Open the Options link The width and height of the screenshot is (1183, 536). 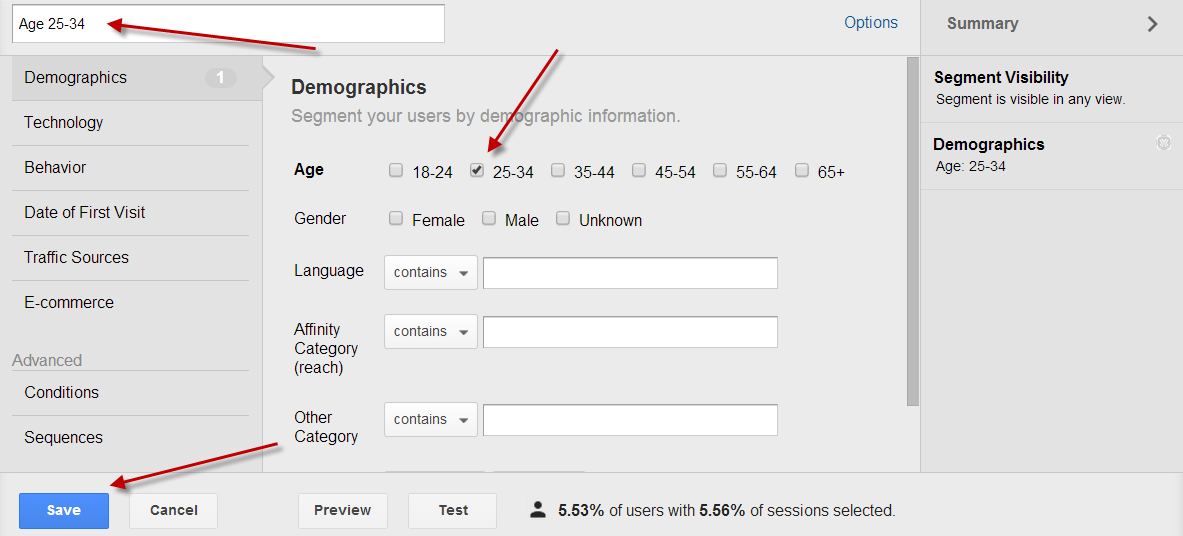871,23
